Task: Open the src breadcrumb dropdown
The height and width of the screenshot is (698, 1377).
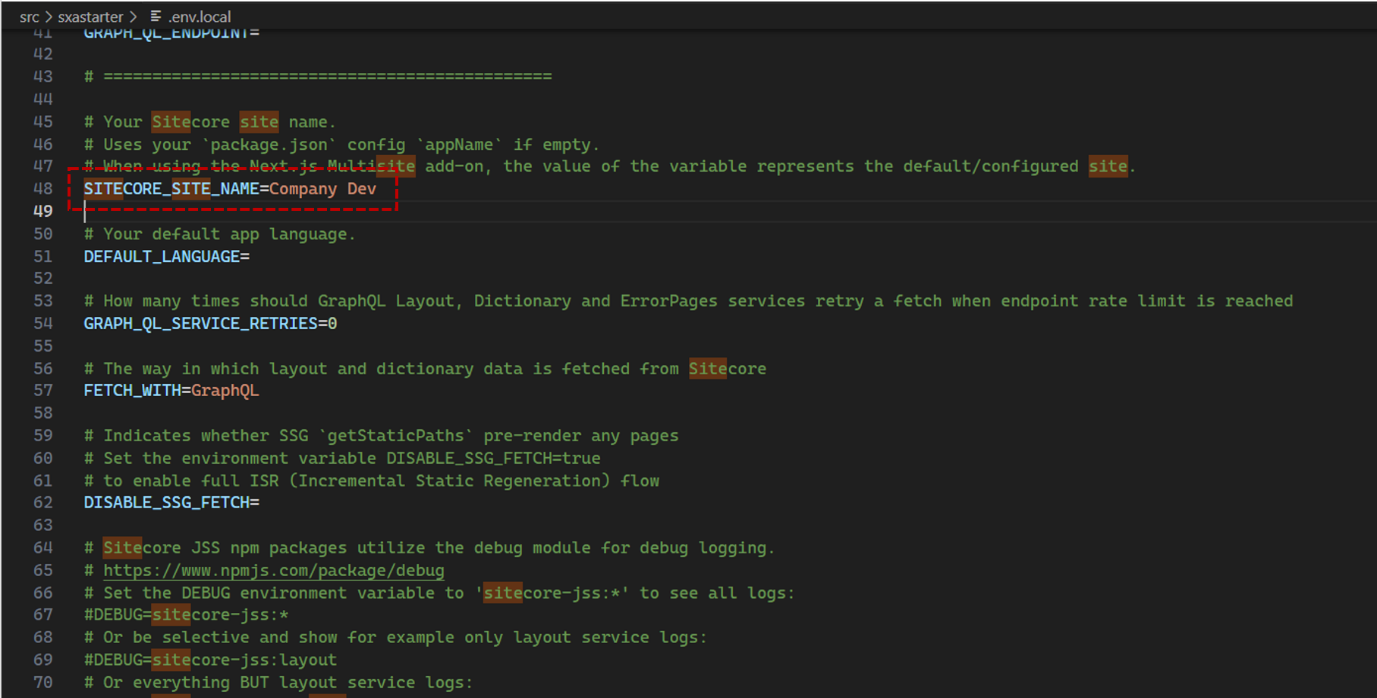Action: (x=29, y=16)
